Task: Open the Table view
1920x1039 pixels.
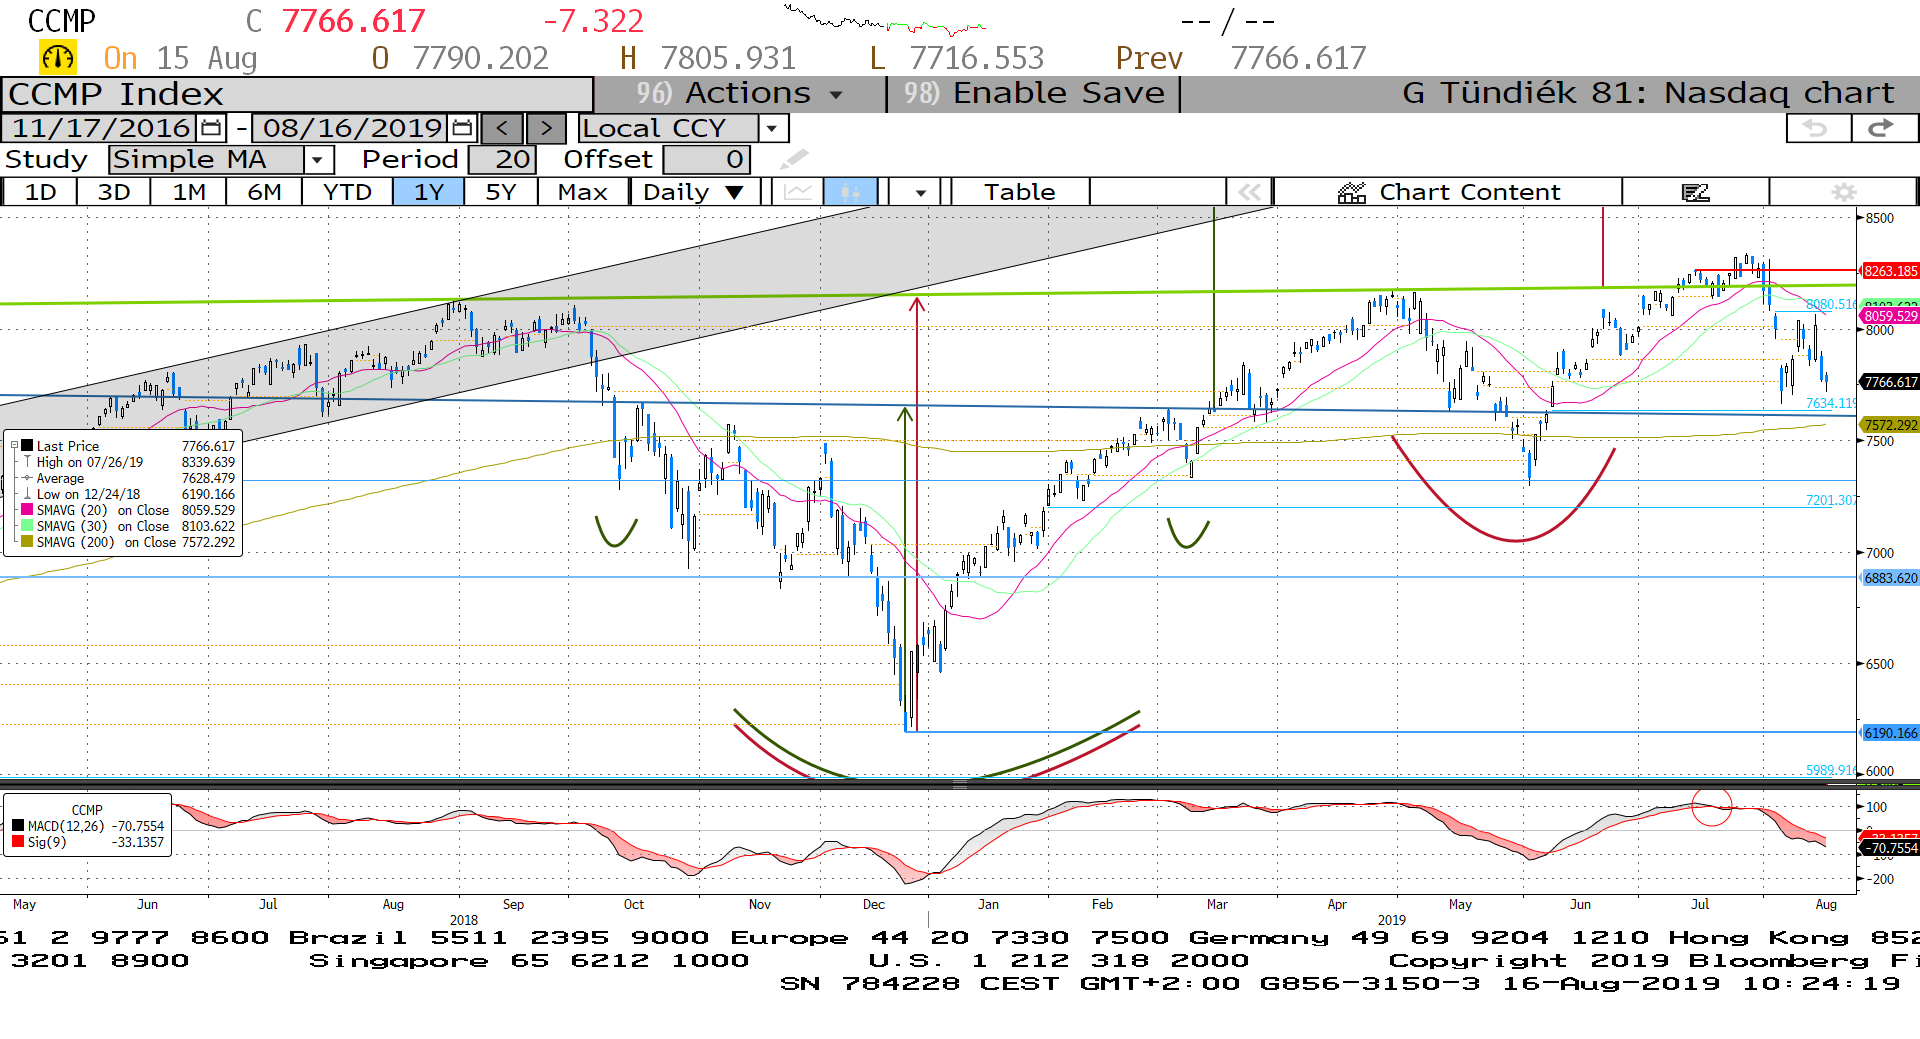Action: (x=1020, y=192)
